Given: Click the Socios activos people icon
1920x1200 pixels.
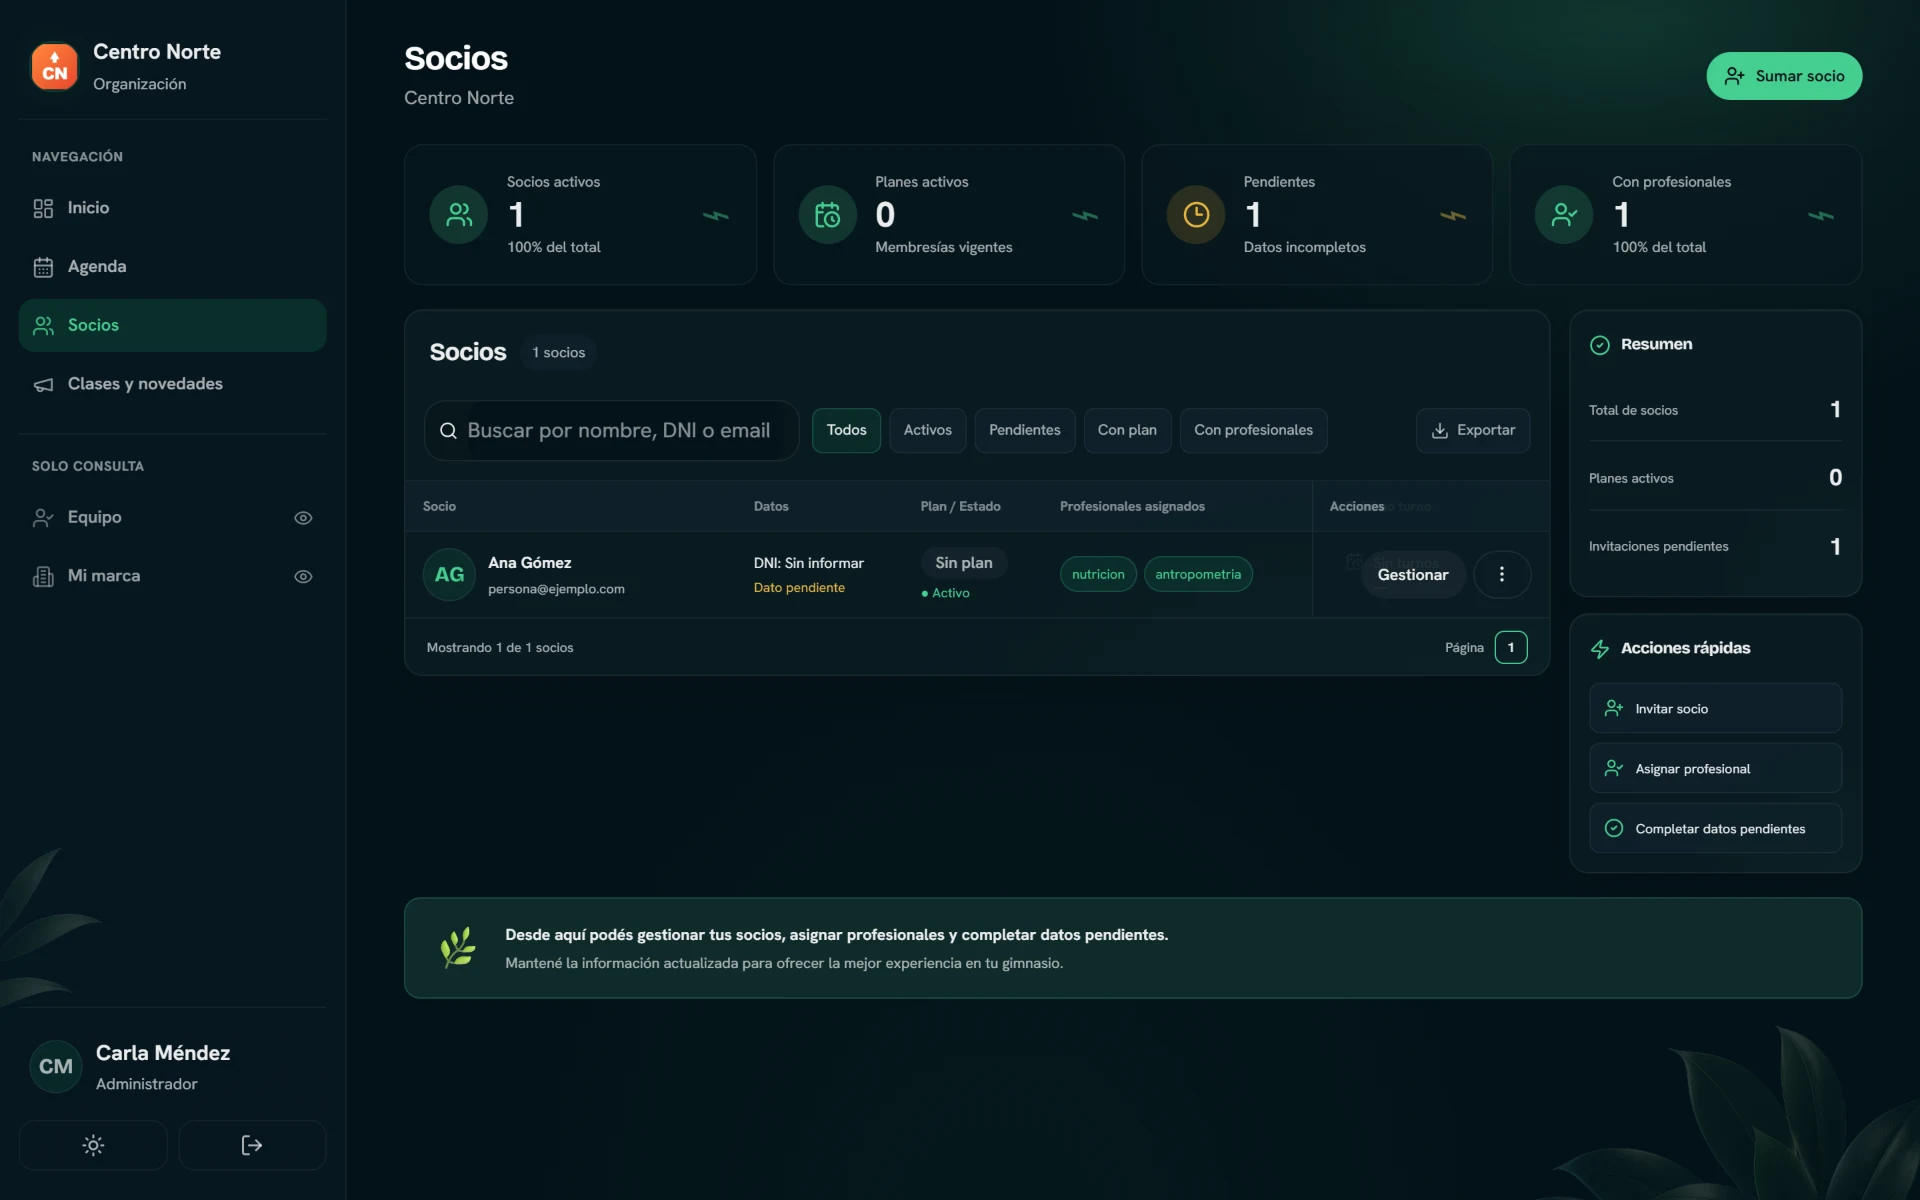Looking at the screenshot, I should [459, 215].
